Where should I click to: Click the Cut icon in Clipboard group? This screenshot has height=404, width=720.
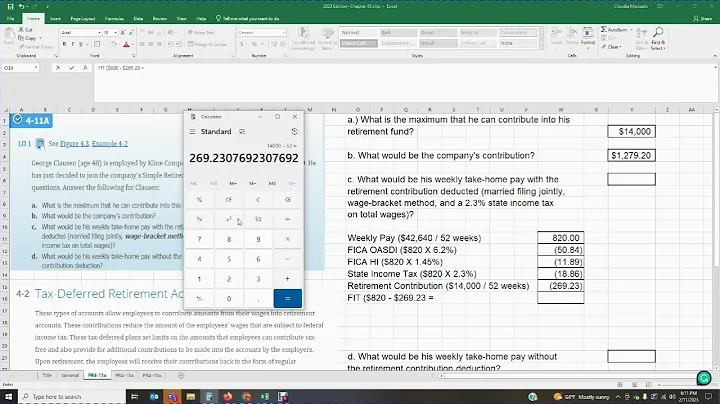(x=22, y=29)
